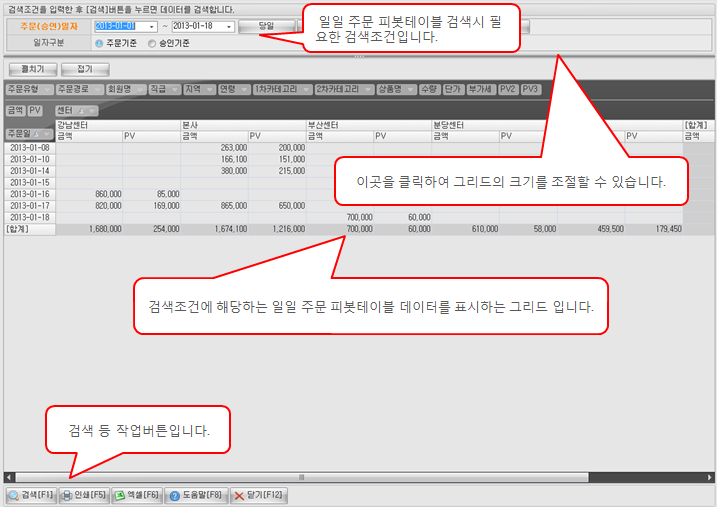717x507 pixels.
Task: Open the end date 2013-01-18 dropdown
Action: 229,27
